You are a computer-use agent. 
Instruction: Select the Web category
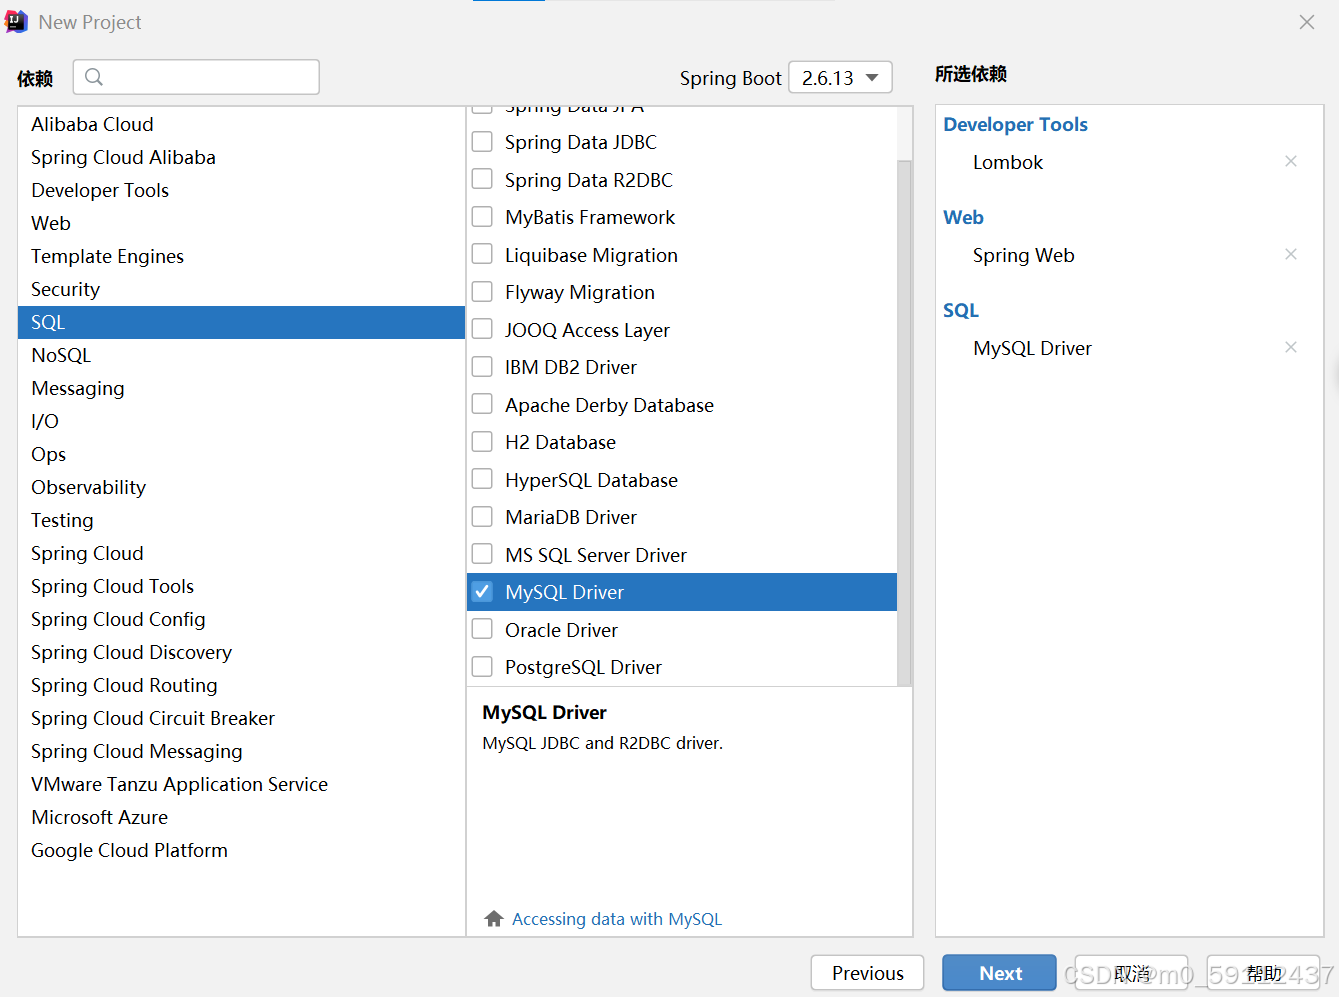241,223
